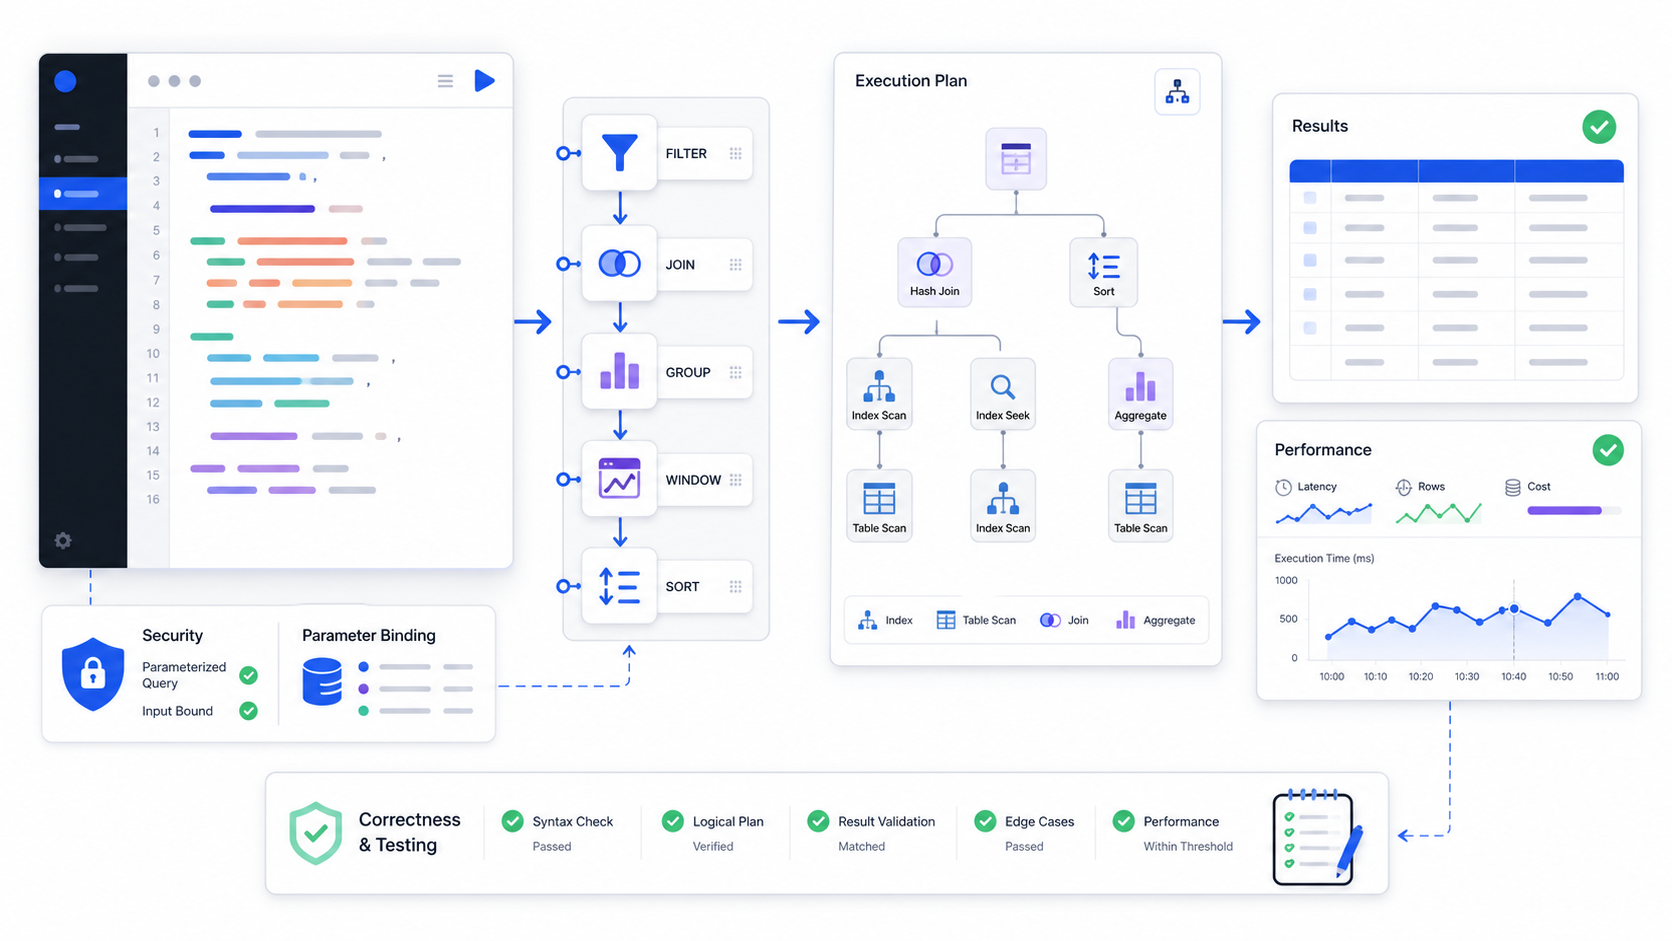Click the FILTER funnel icon
The width and height of the screenshot is (1672, 941).
click(620, 153)
